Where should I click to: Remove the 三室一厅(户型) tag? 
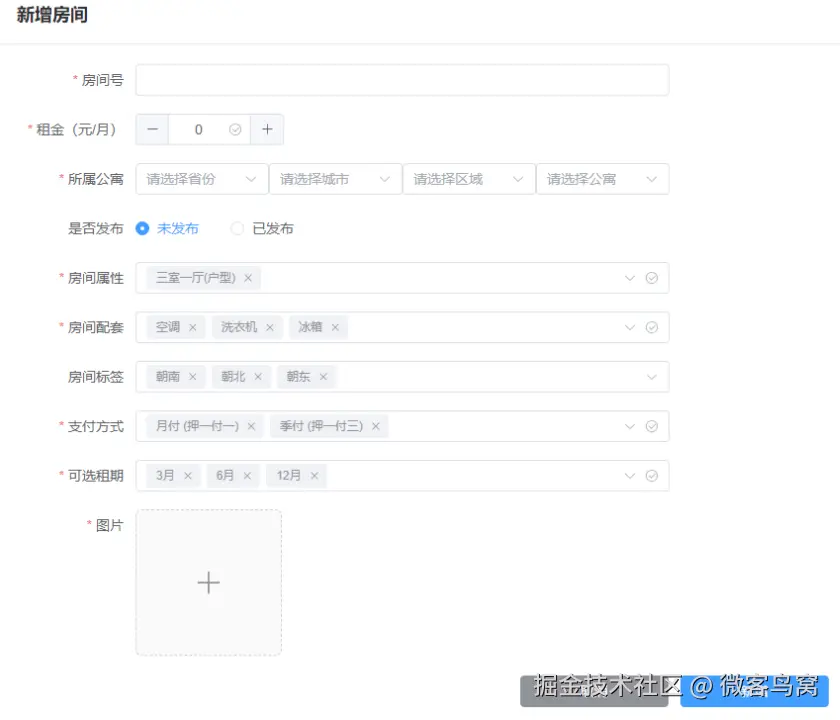click(x=248, y=278)
